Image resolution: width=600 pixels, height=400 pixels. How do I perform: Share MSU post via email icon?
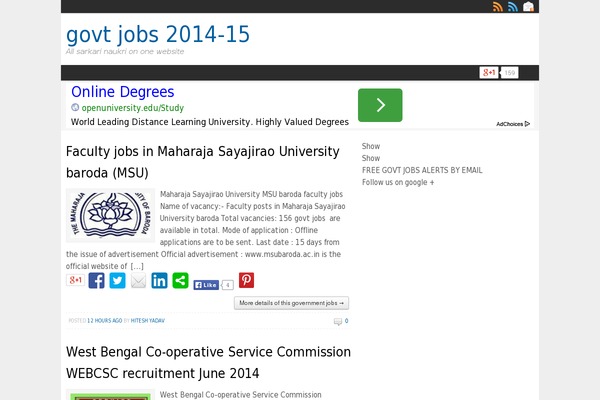(139, 281)
